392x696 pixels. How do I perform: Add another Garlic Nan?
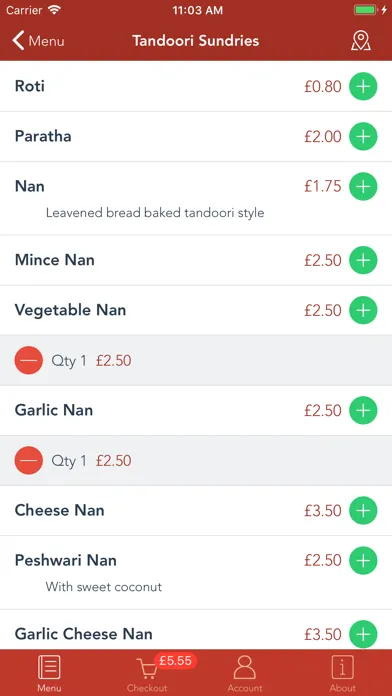point(363,410)
